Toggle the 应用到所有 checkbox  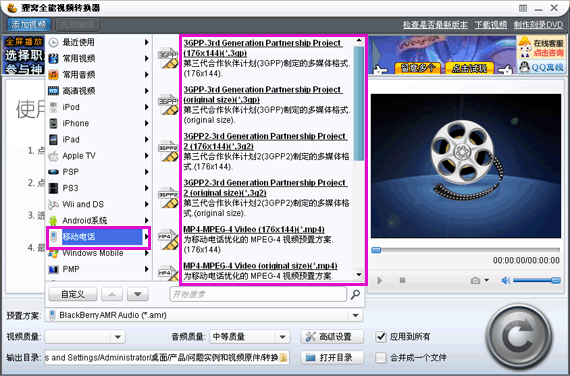[x=381, y=337]
